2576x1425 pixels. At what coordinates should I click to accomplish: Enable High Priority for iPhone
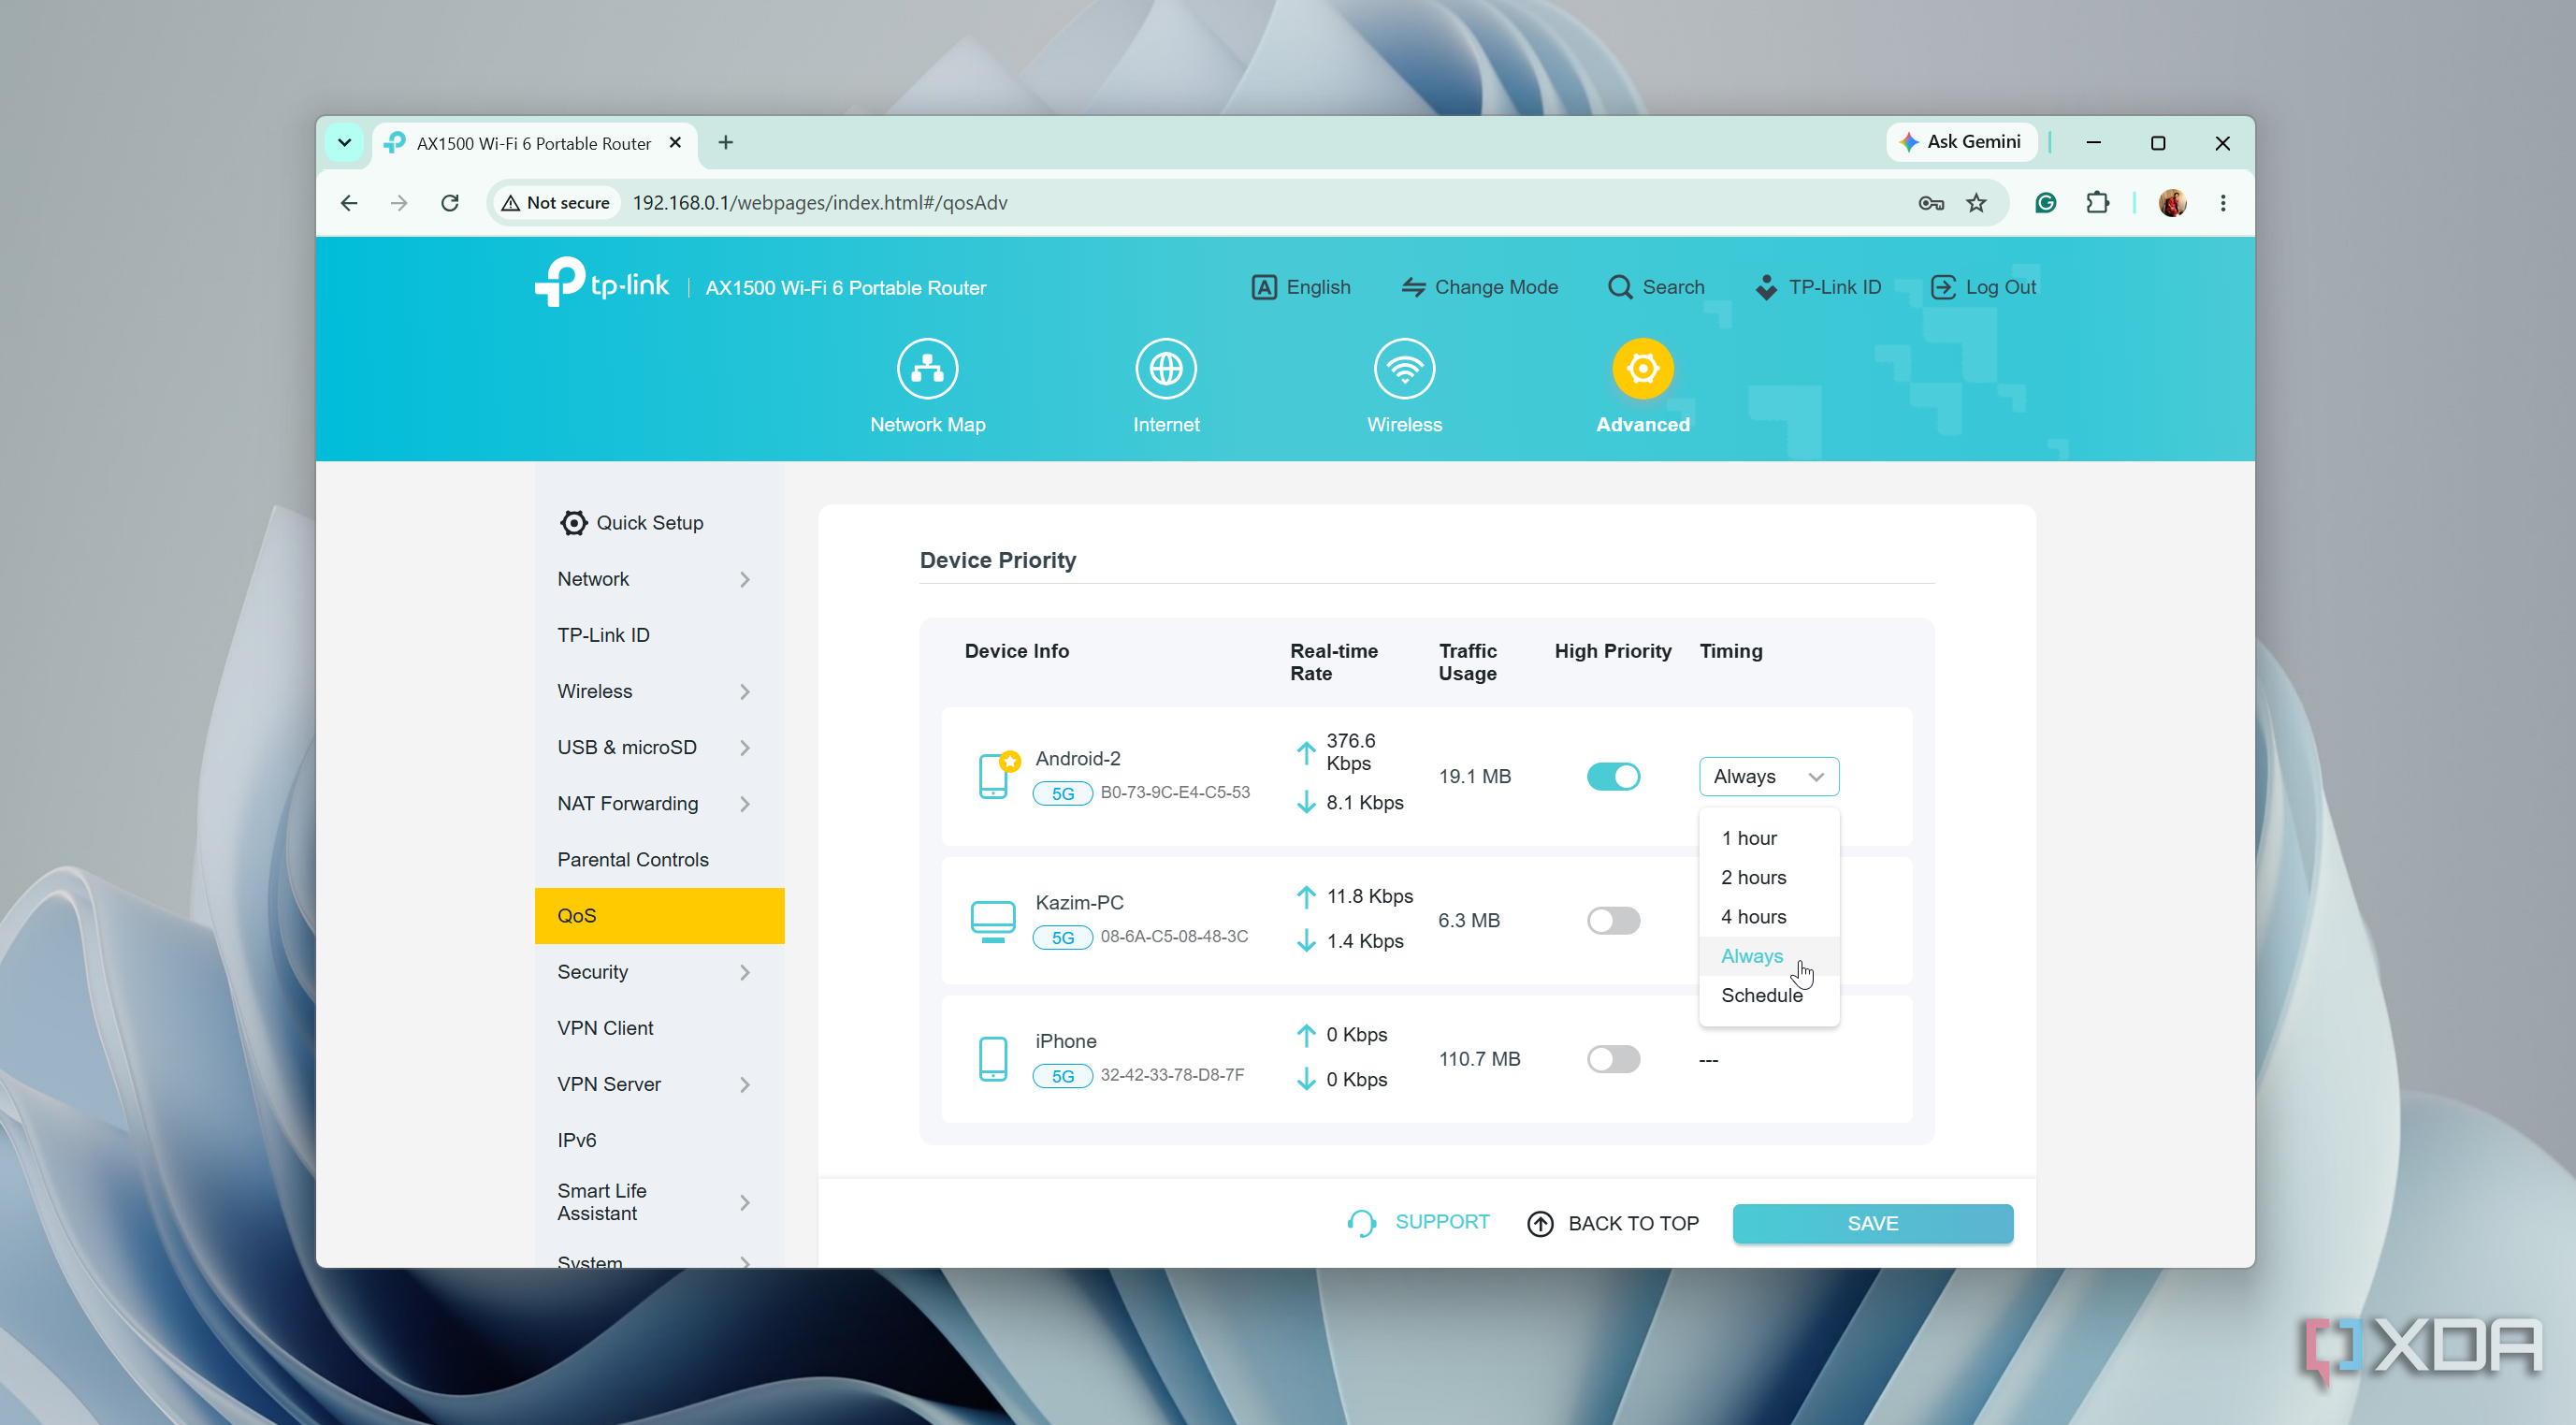point(1613,1059)
